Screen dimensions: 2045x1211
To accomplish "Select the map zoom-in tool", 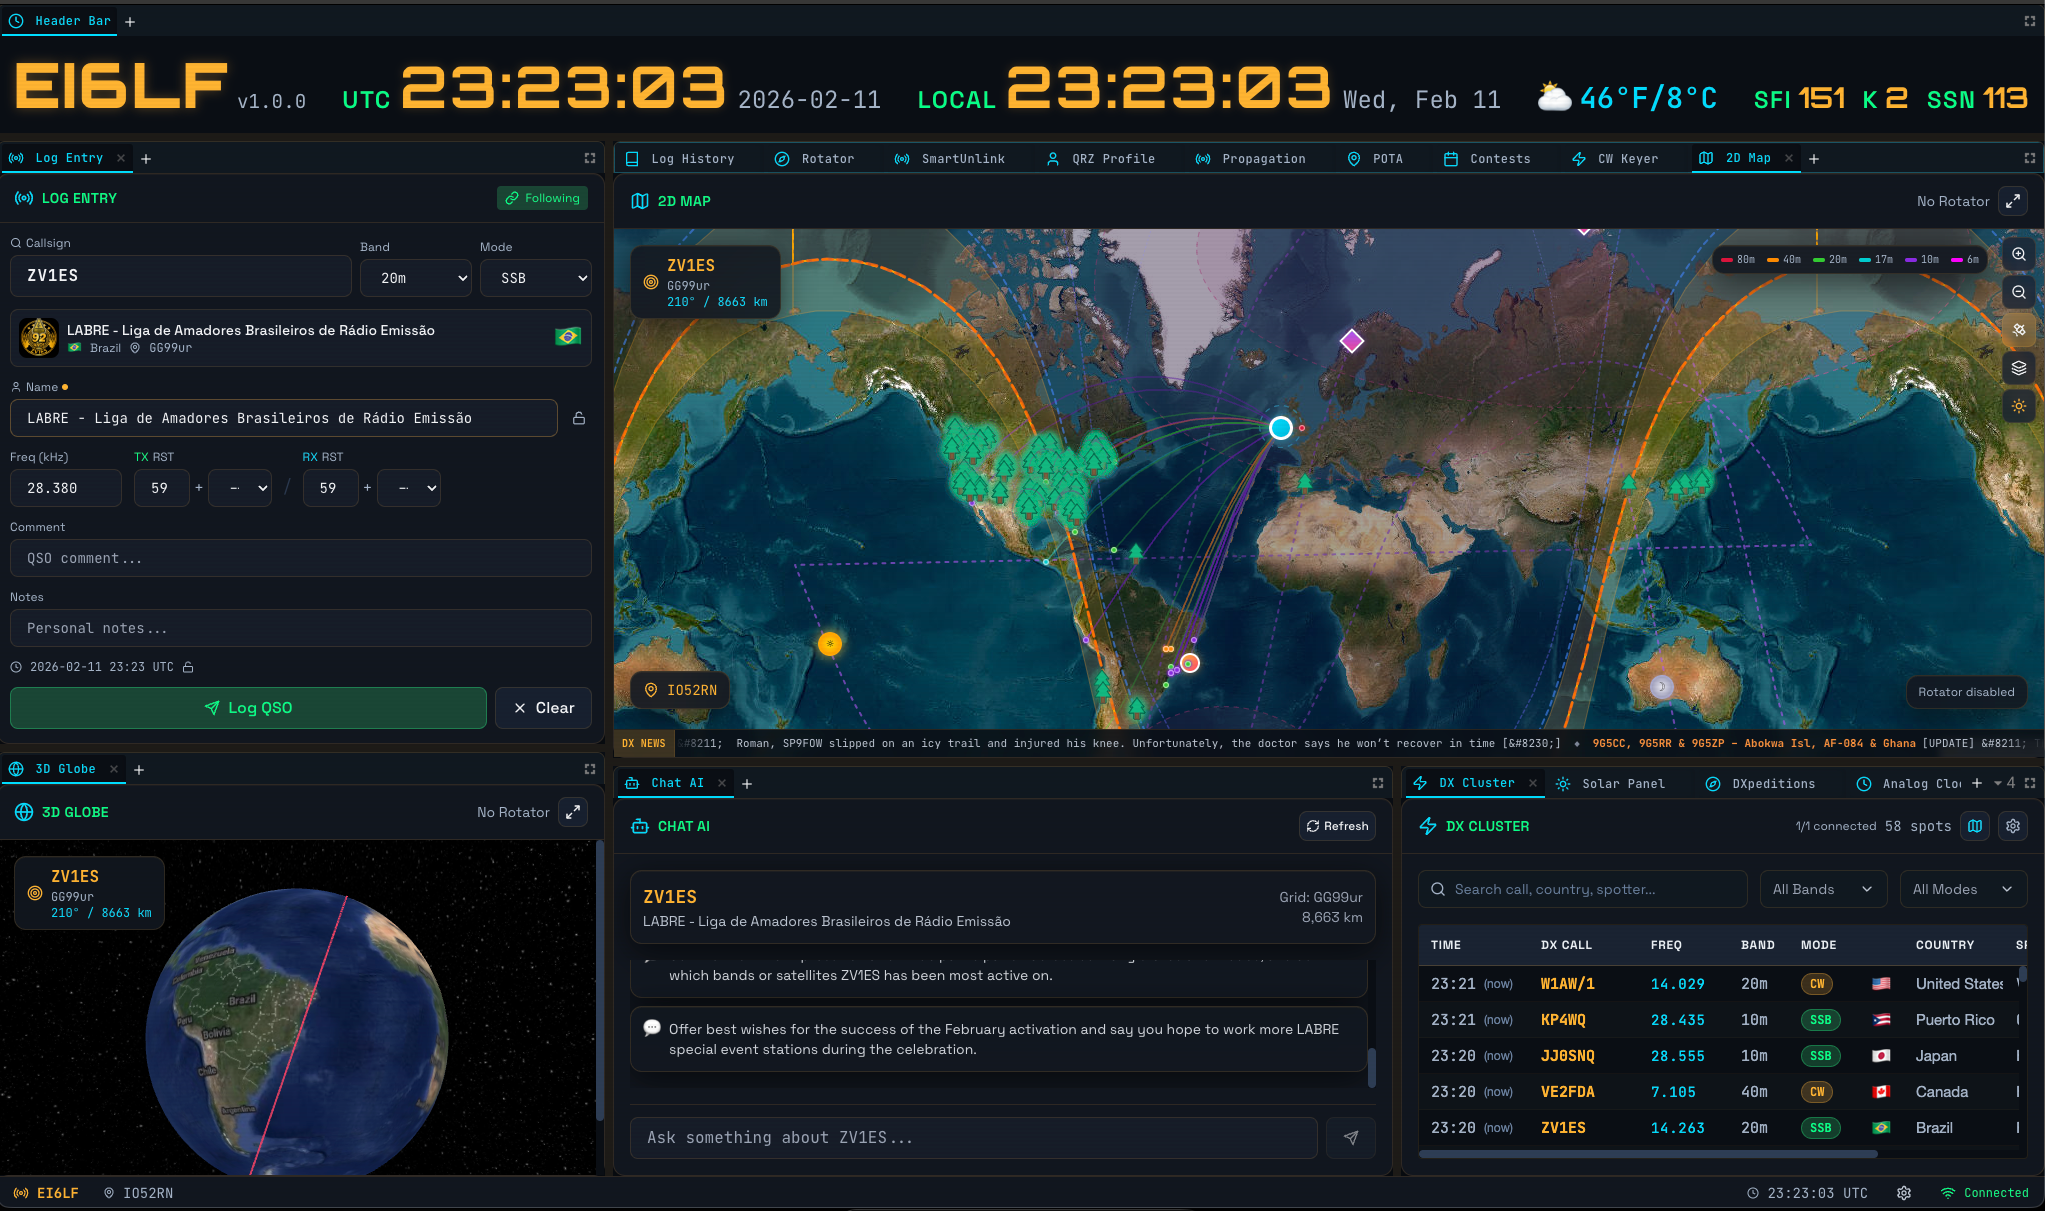I will pos(2019,254).
